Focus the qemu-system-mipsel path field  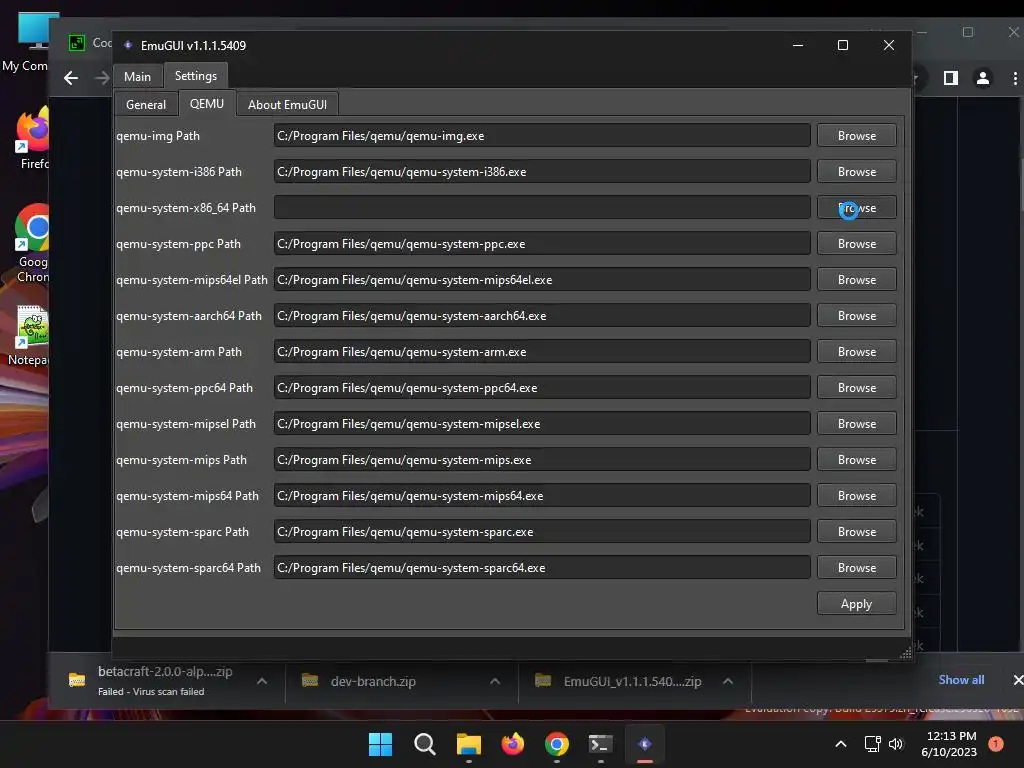(x=542, y=424)
